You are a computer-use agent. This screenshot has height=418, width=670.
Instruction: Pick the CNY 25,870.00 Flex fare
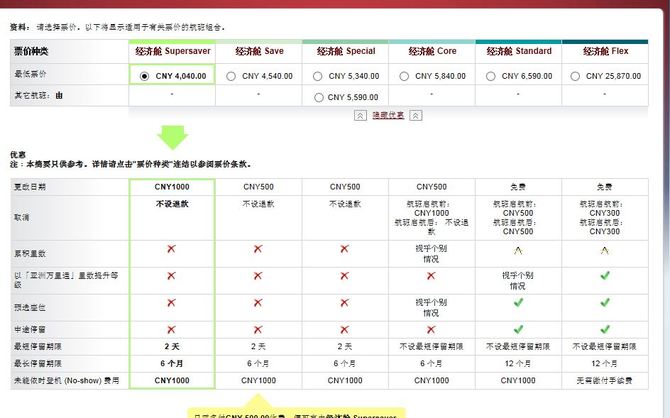click(575, 76)
